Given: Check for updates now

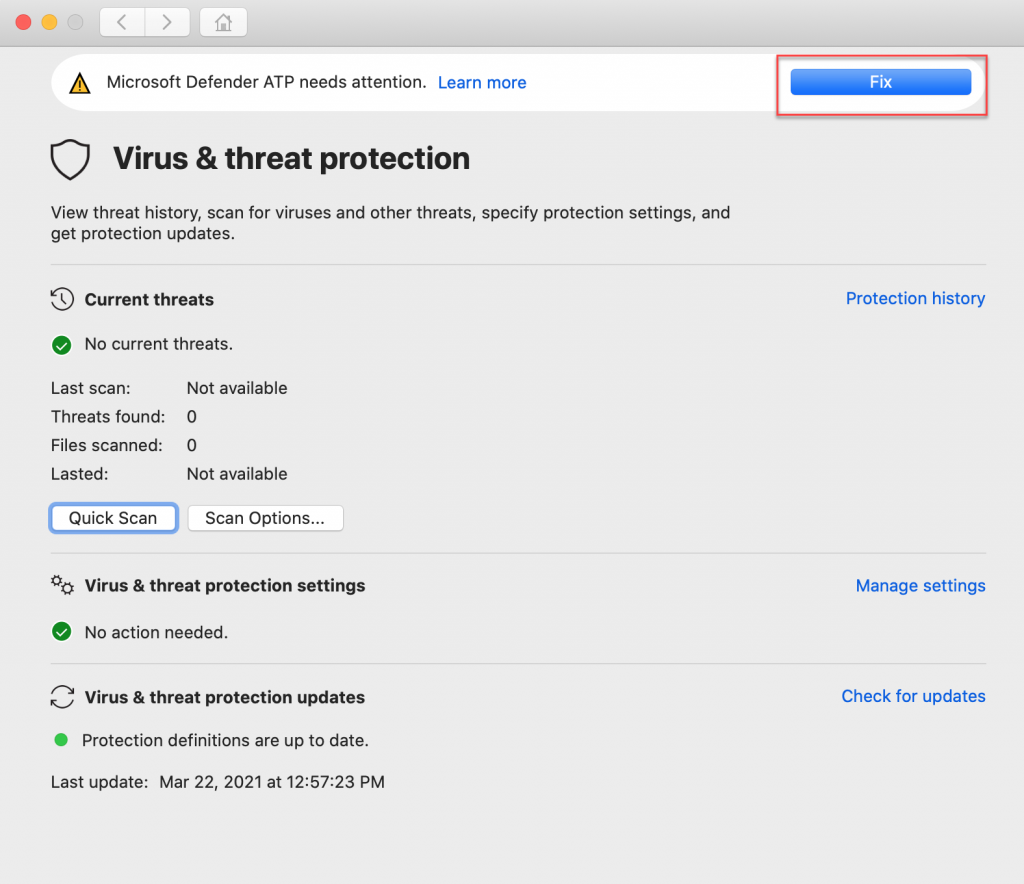Looking at the screenshot, I should (913, 696).
